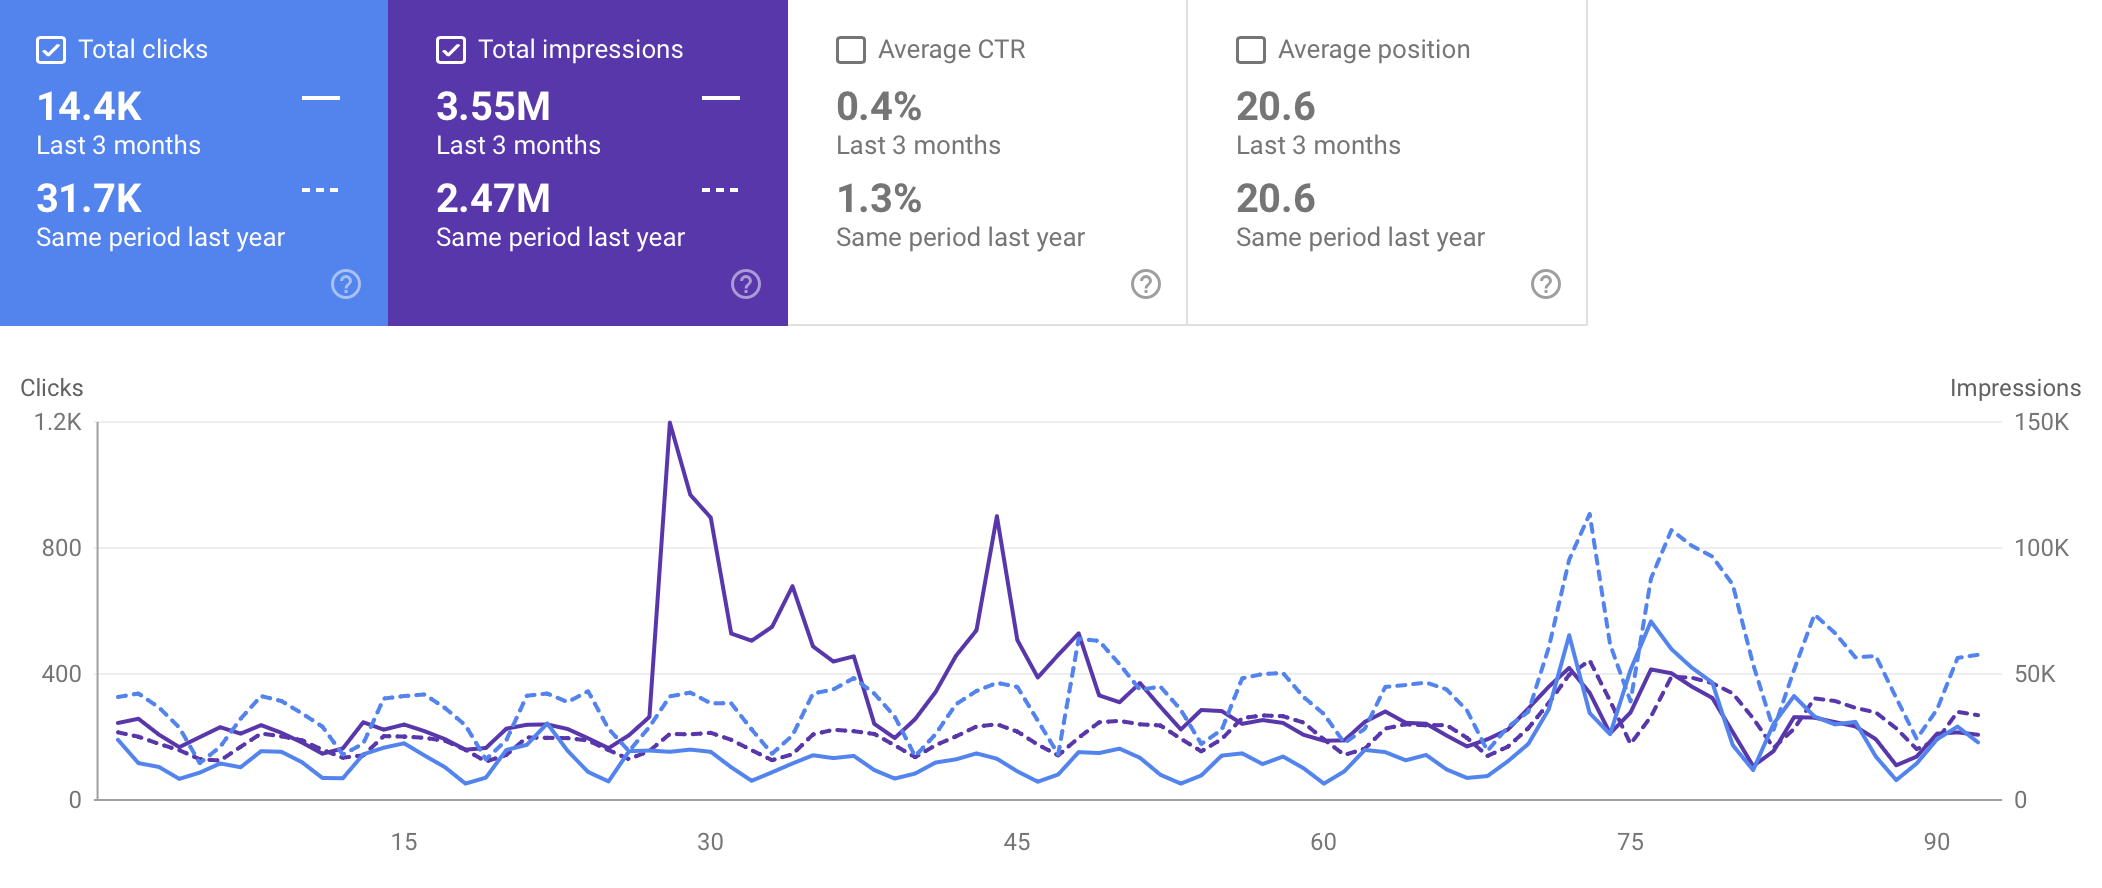Click the highest impressions peak near day 30
Image resolution: width=2102 pixels, height=888 pixels.
(x=670, y=423)
